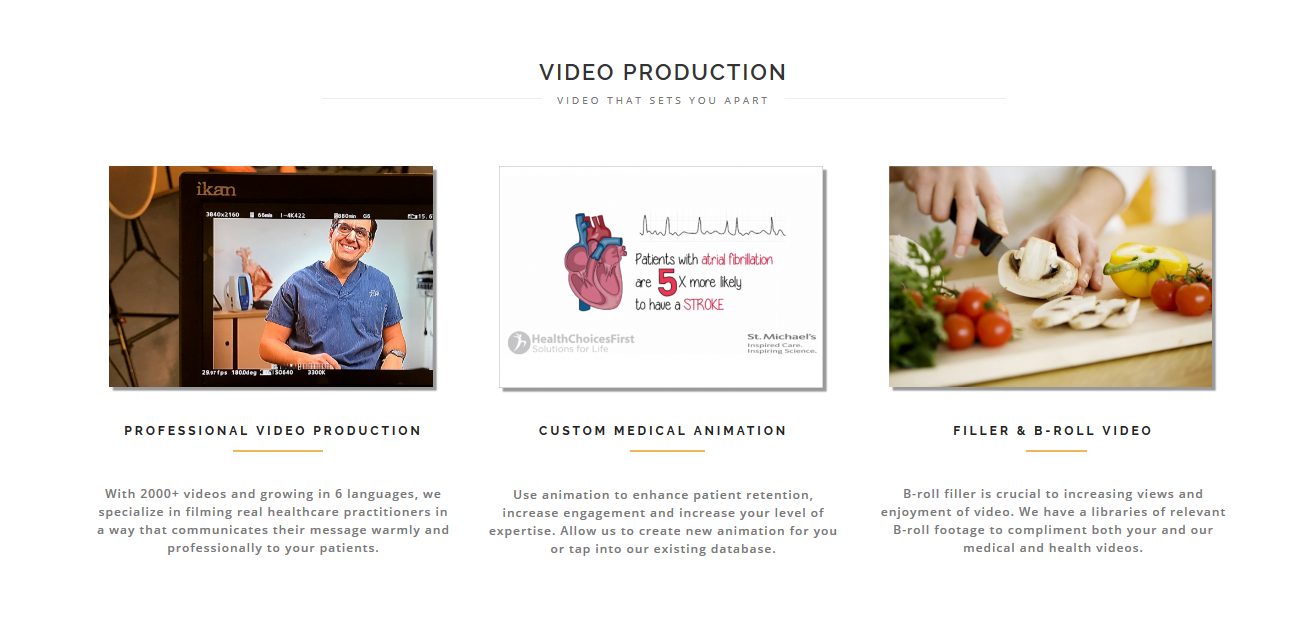This screenshot has width=1304, height=625.
Task: Open the atrial fibrillation animation thumbnail
Action: click(x=661, y=277)
